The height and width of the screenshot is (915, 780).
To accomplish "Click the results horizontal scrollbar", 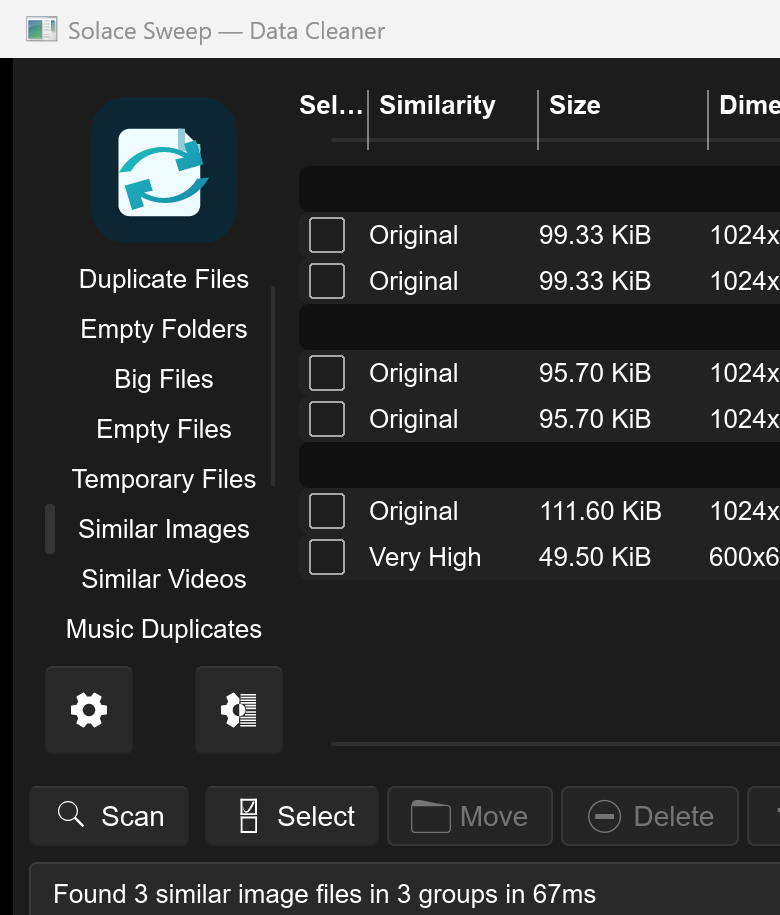I will pos(555,744).
